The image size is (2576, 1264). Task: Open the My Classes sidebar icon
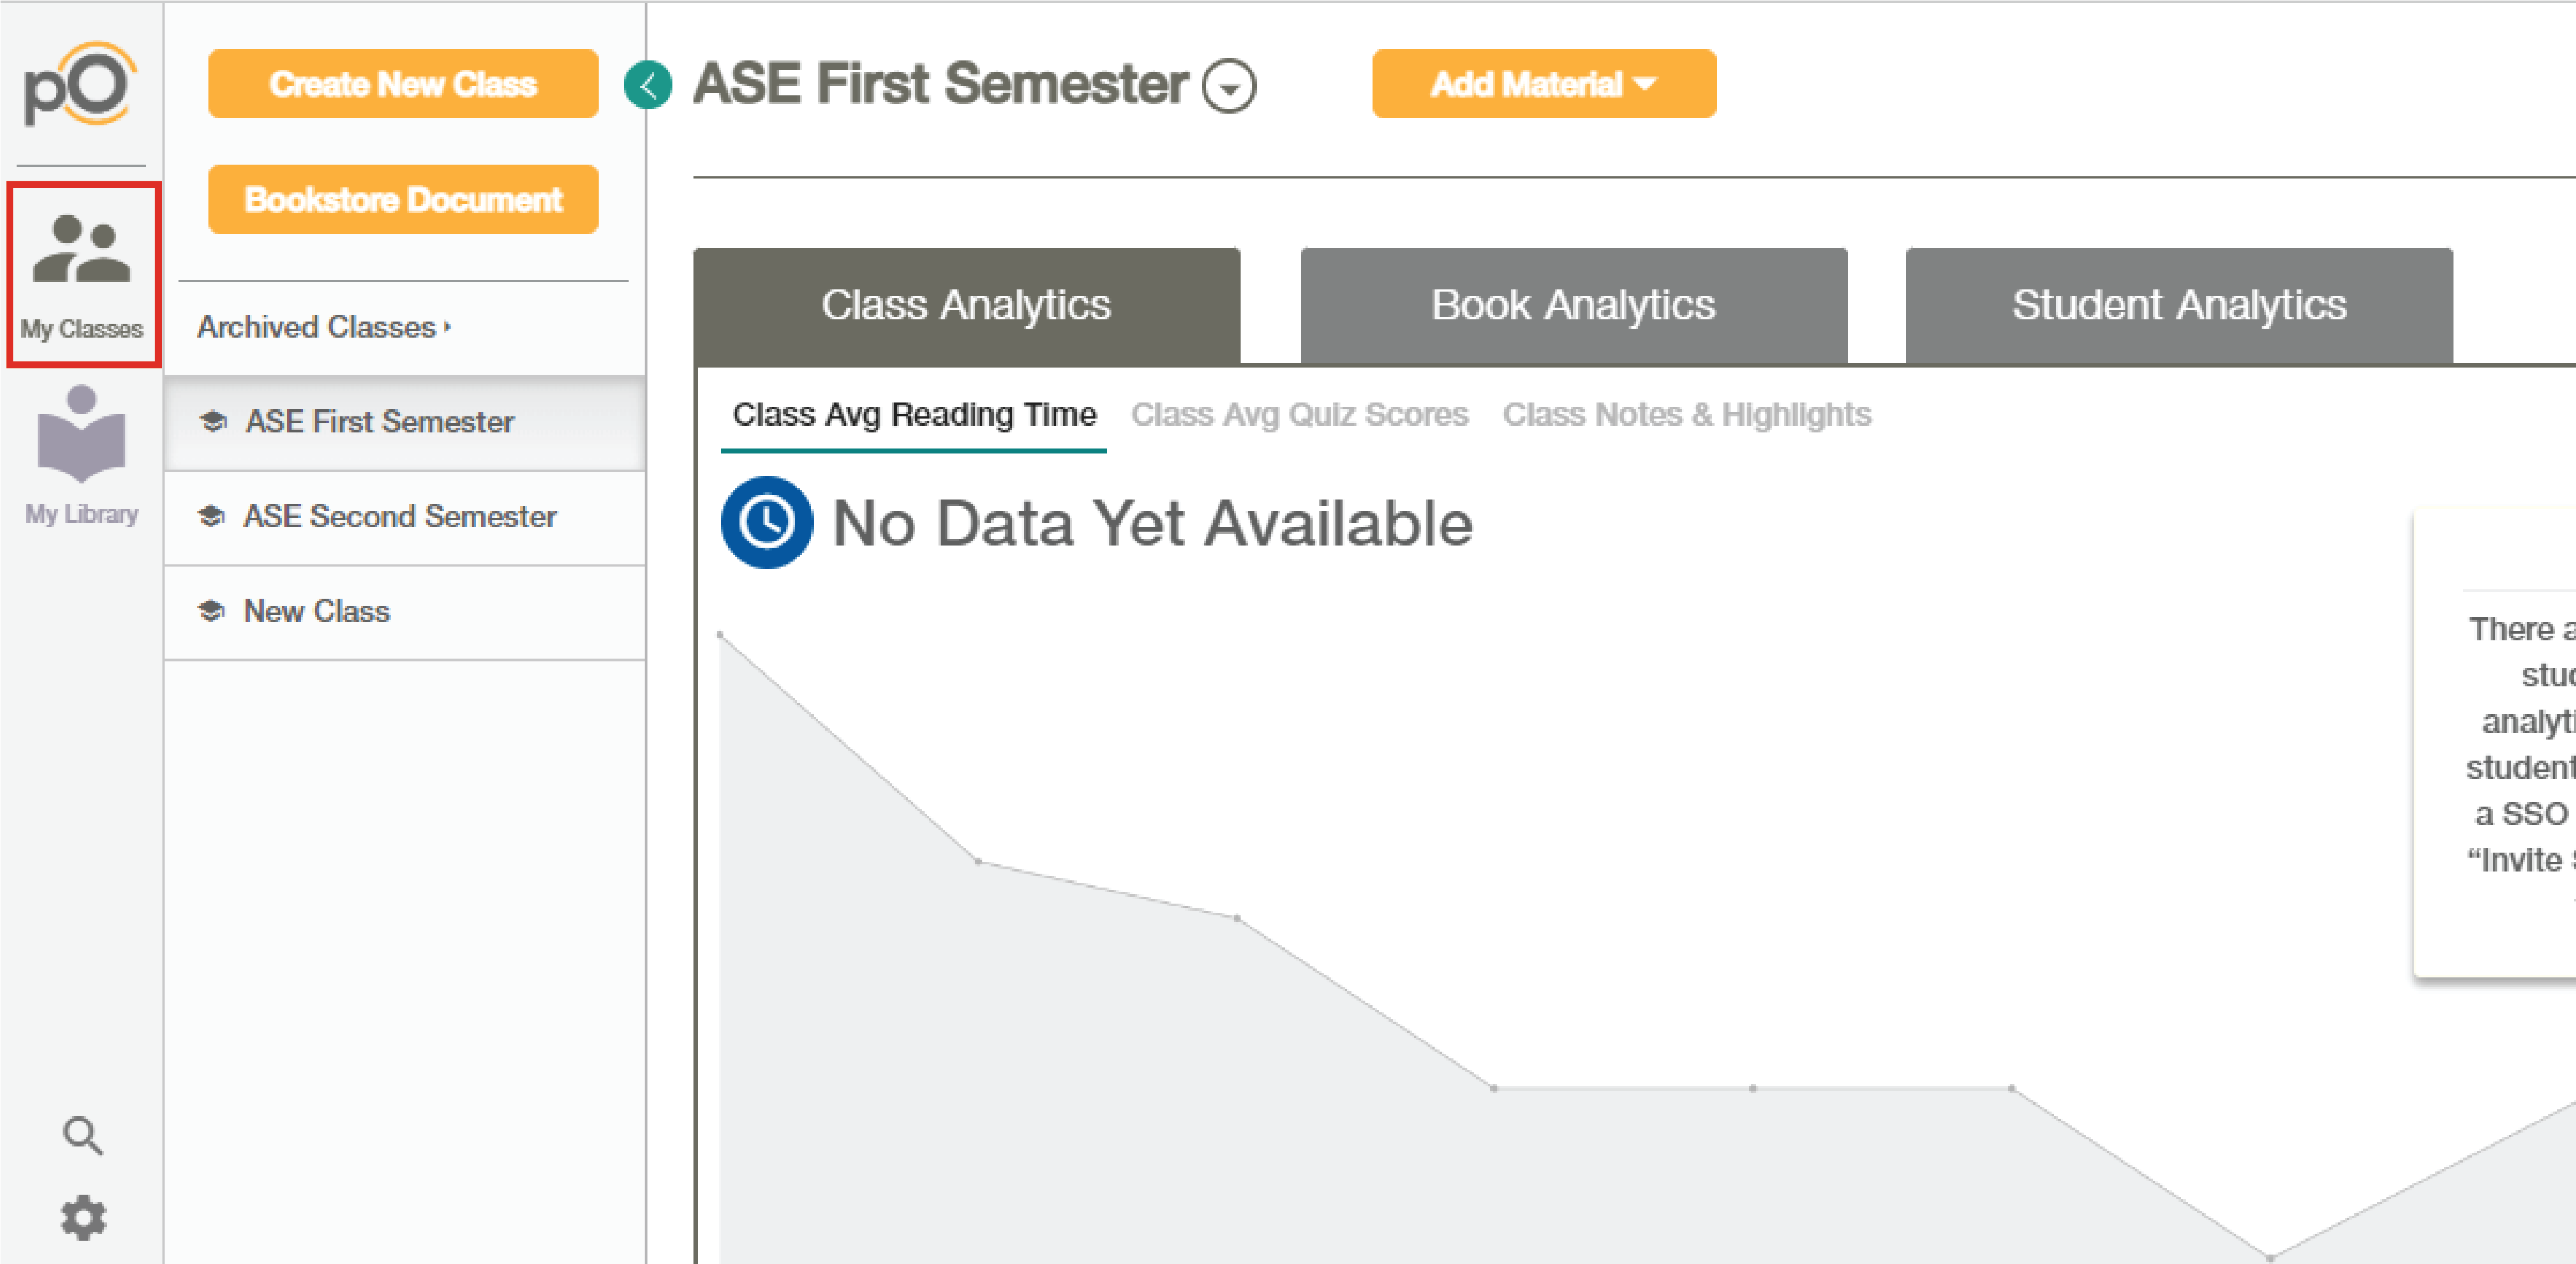click(x=82, y=273)
